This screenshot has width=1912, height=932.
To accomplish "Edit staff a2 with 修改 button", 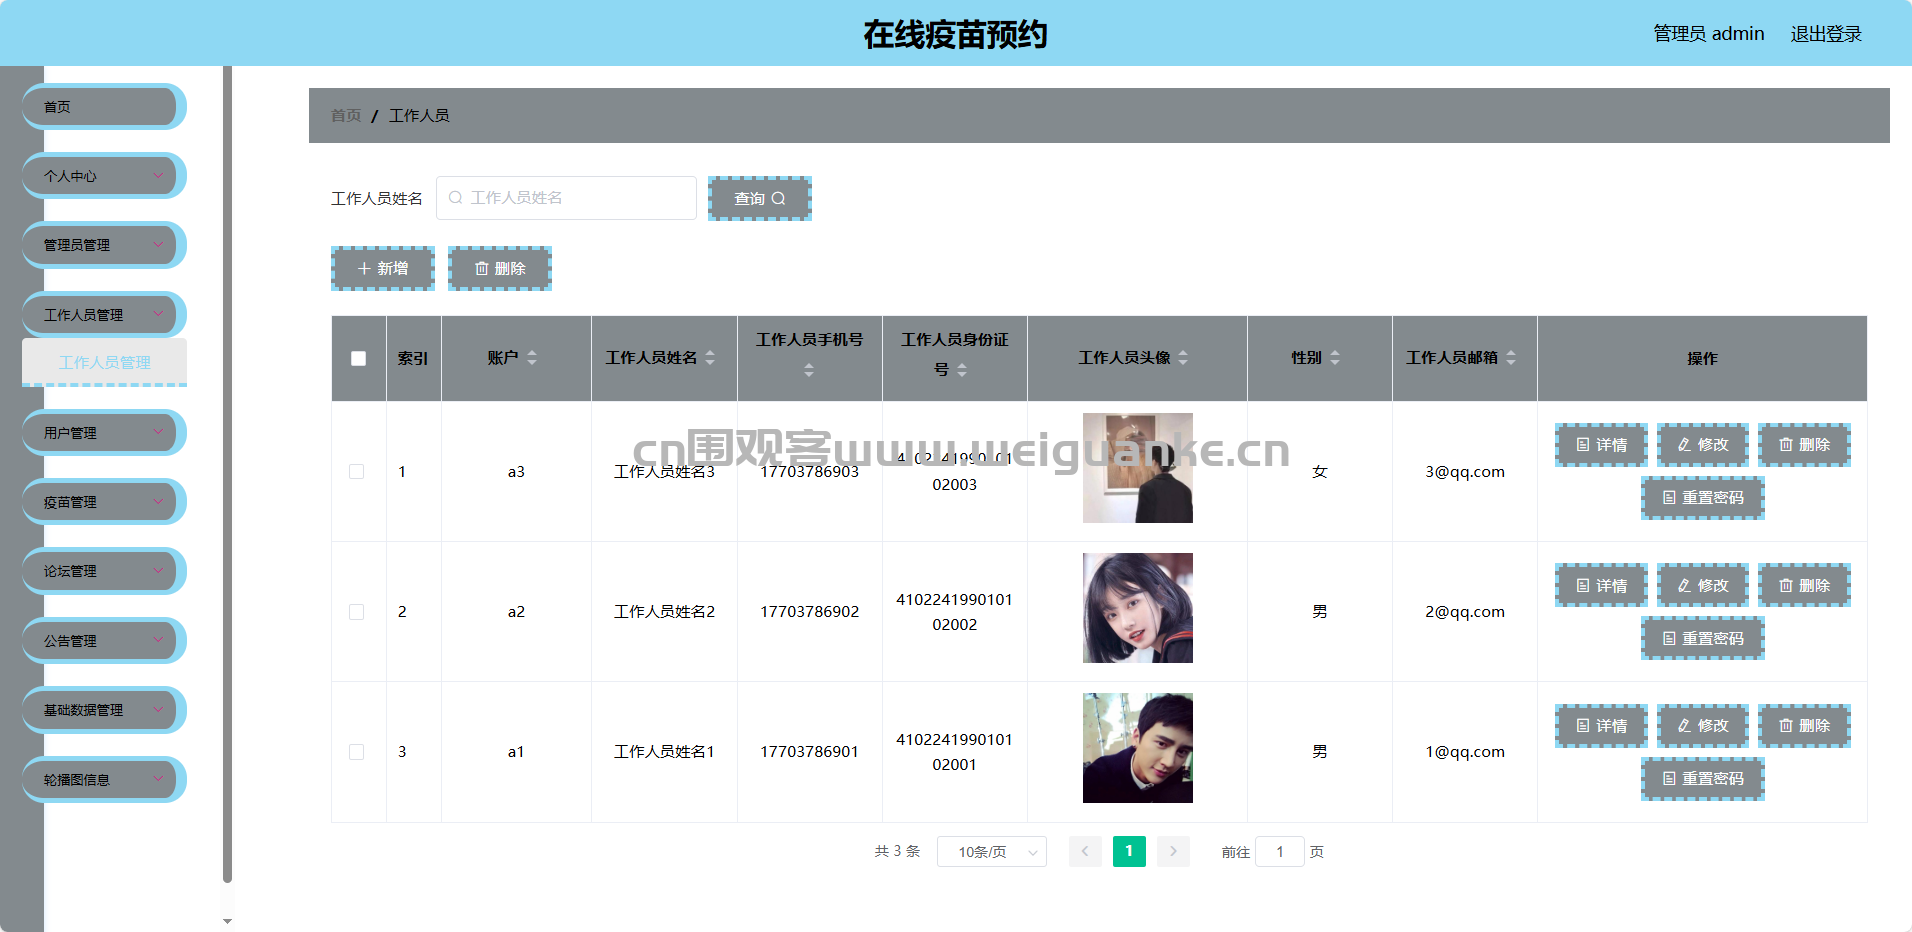I will [x=1702, y=585].
